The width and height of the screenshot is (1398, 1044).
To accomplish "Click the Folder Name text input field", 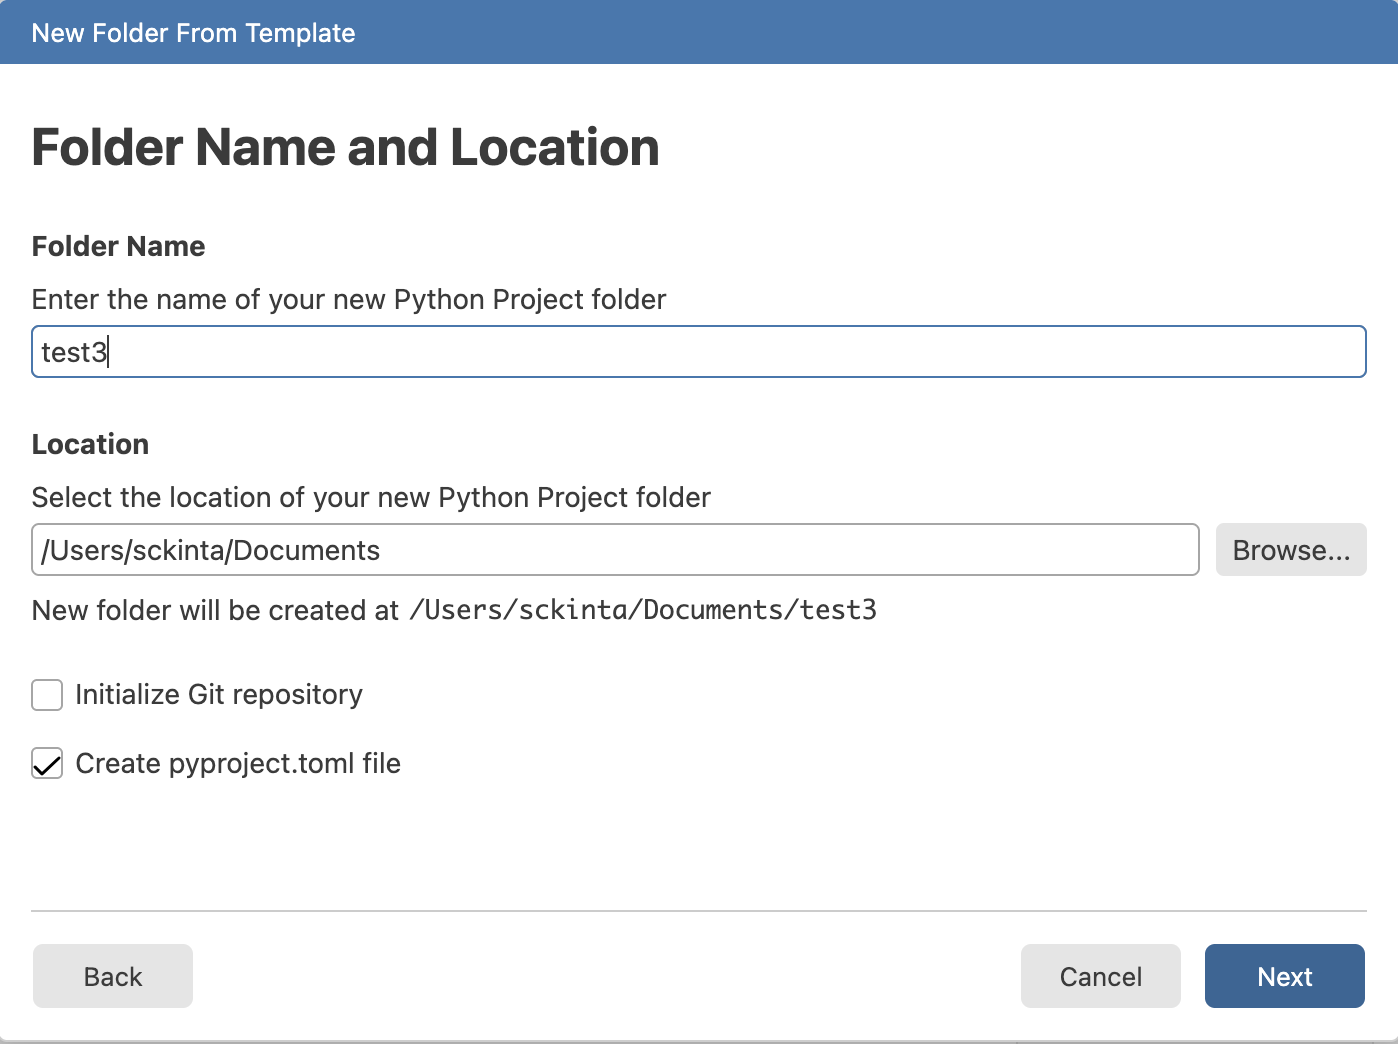I will point(698,352).
